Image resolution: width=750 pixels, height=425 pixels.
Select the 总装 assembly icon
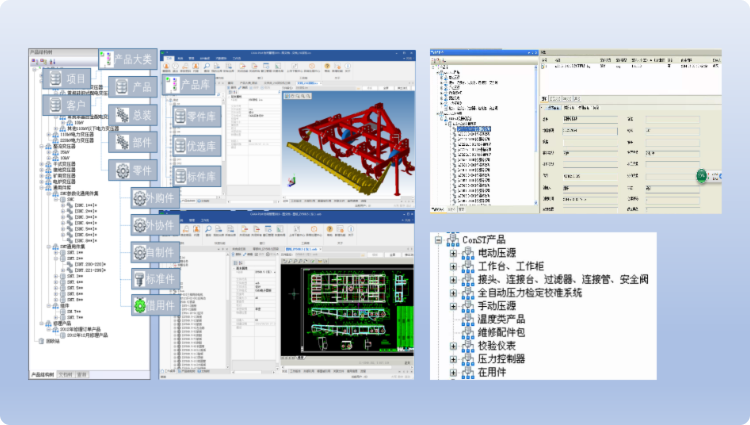pyautogui.click(x=122, y=115)
